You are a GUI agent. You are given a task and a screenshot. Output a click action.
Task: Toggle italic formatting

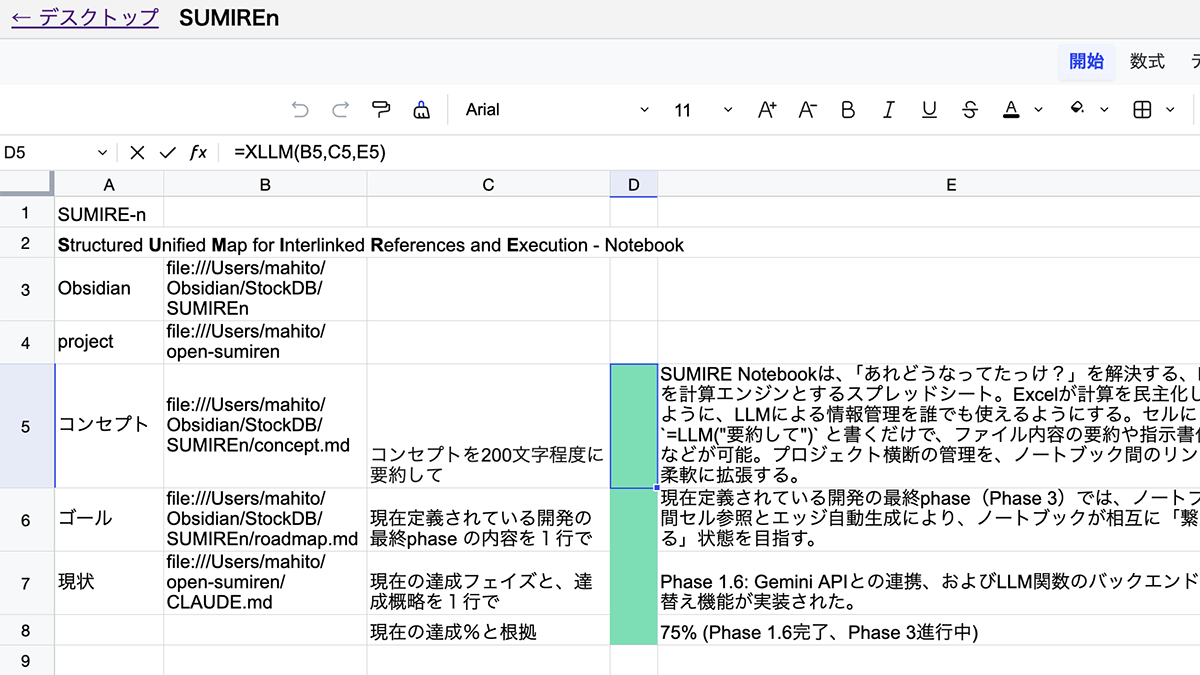pyautogui.click(x=889, y=110)
